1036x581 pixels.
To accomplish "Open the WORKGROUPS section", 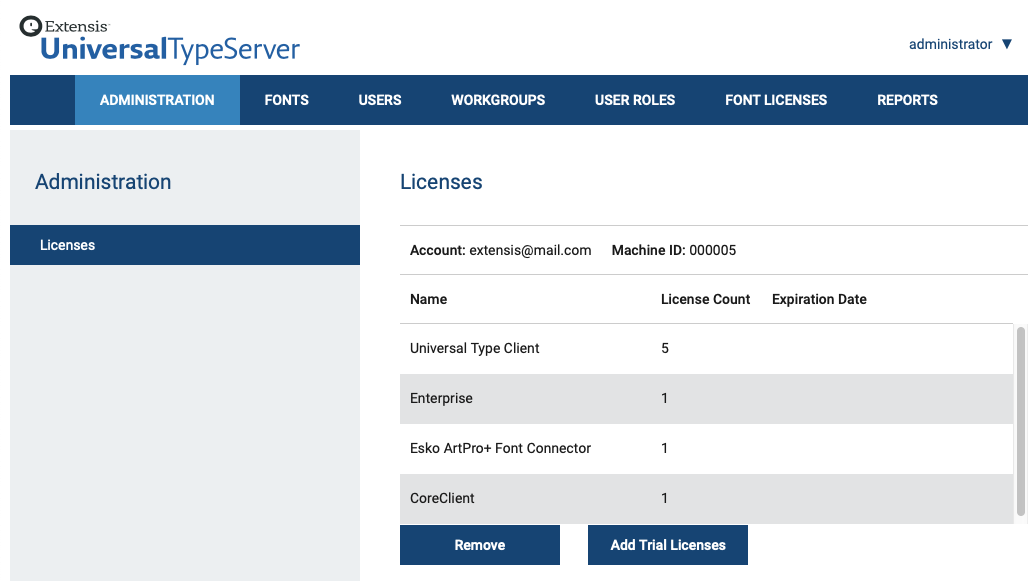I will point(498,100).
